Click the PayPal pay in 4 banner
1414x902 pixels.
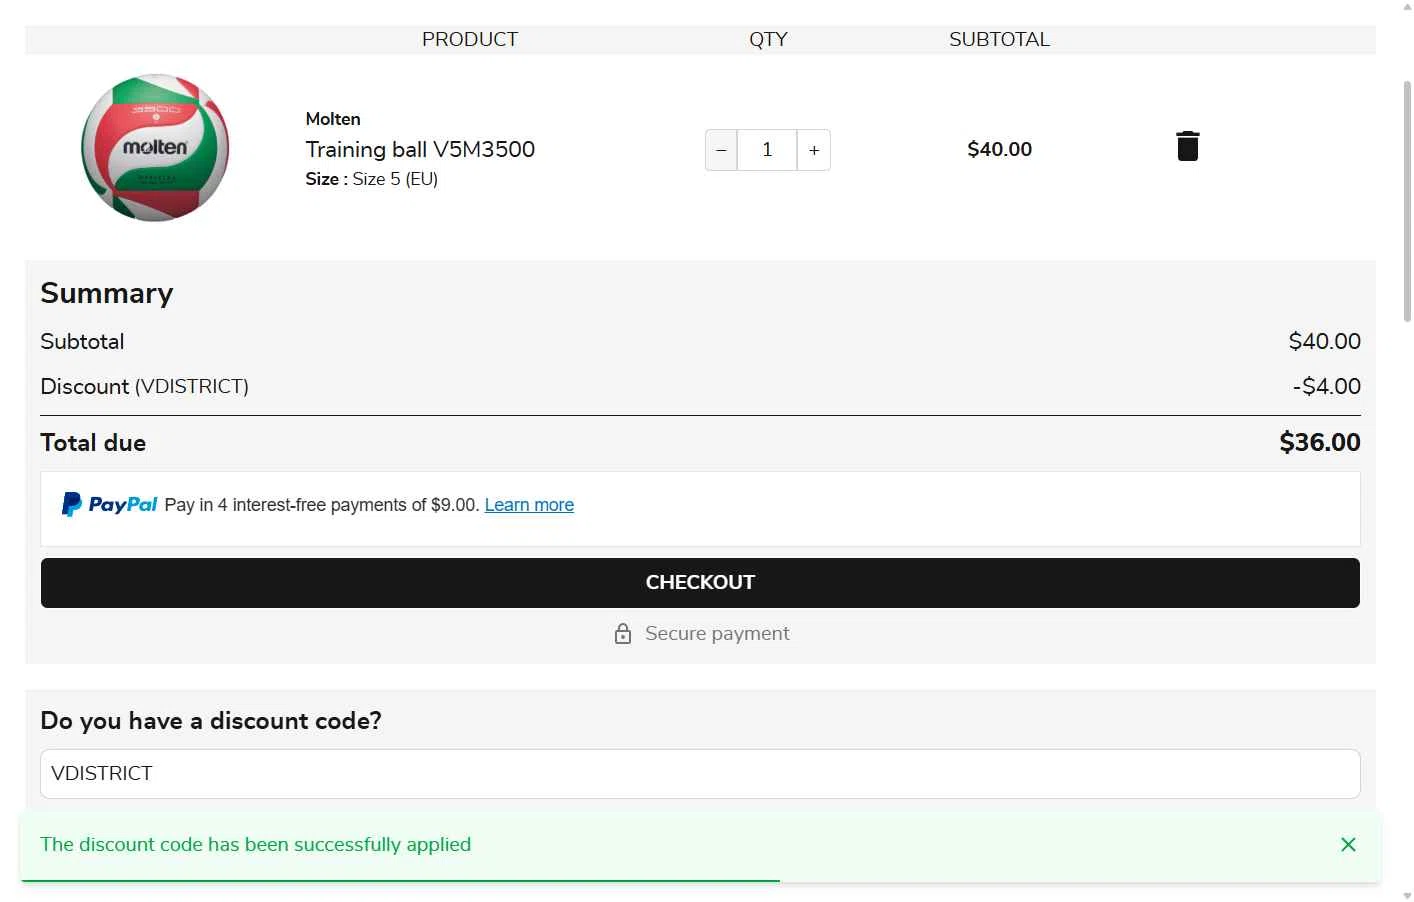click(x=700, y=509)
